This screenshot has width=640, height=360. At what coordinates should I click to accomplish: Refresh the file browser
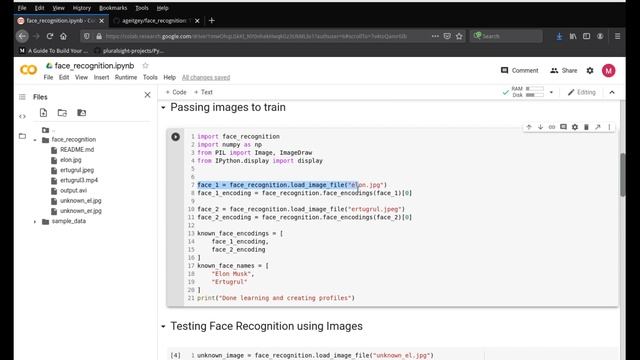click(x=62, y=113)
